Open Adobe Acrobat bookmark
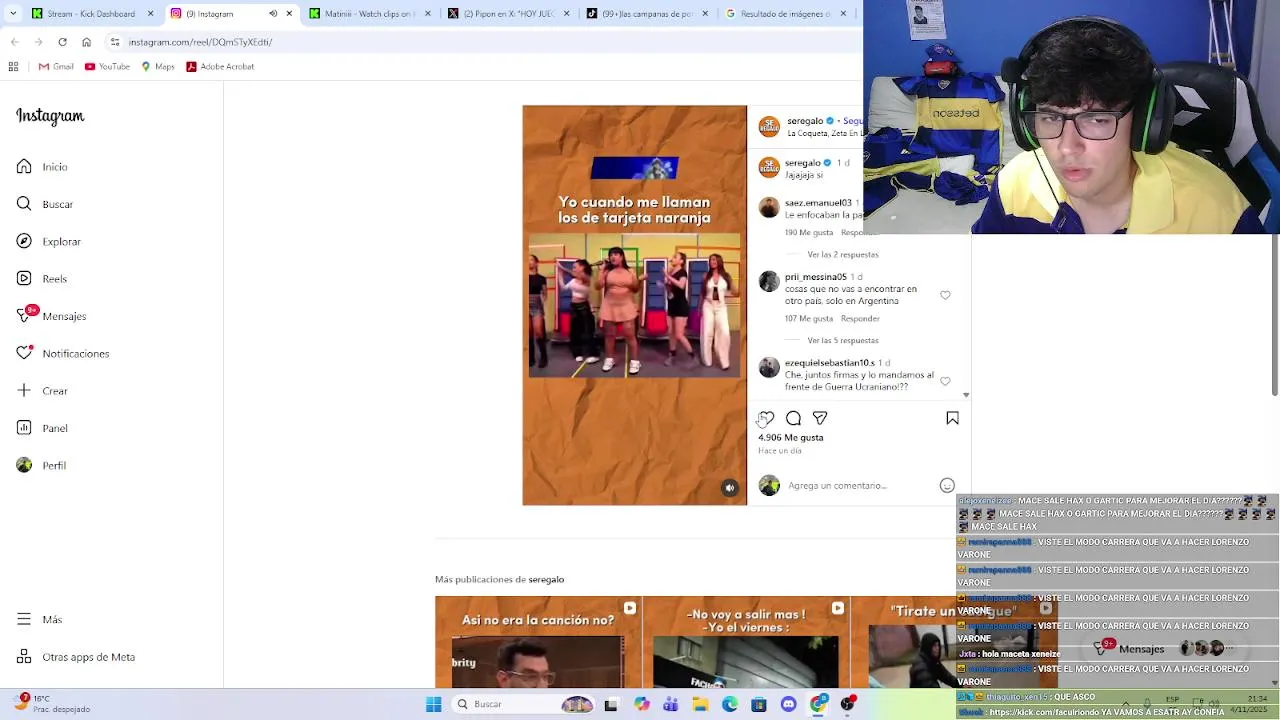The height and width of the screenshot is (720, 1280). pos(220,67)
